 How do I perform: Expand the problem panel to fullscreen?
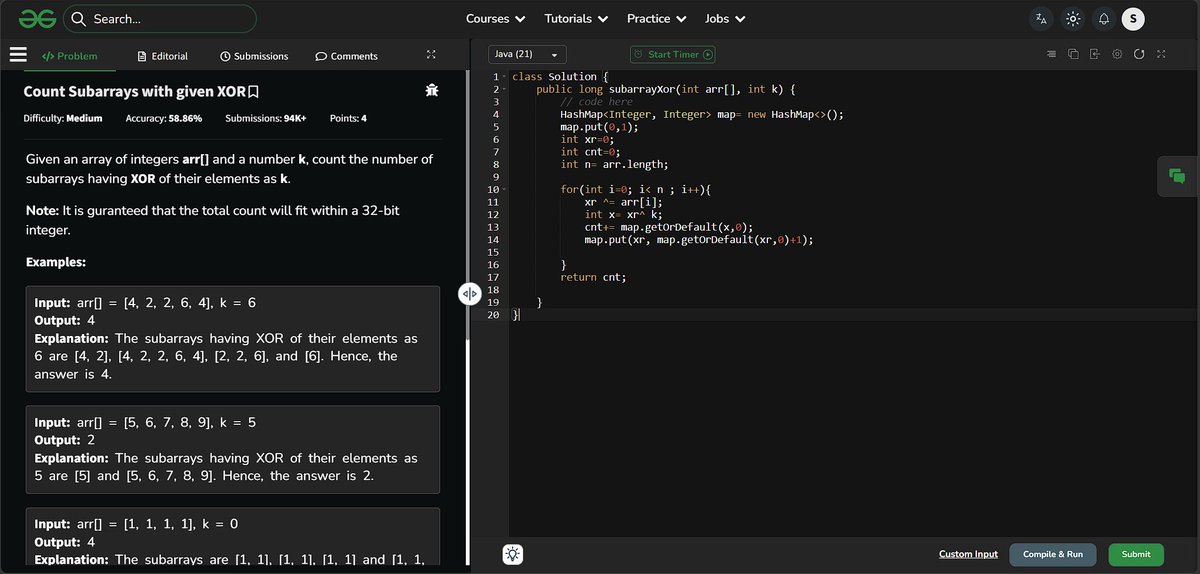(x=431, y=55)
